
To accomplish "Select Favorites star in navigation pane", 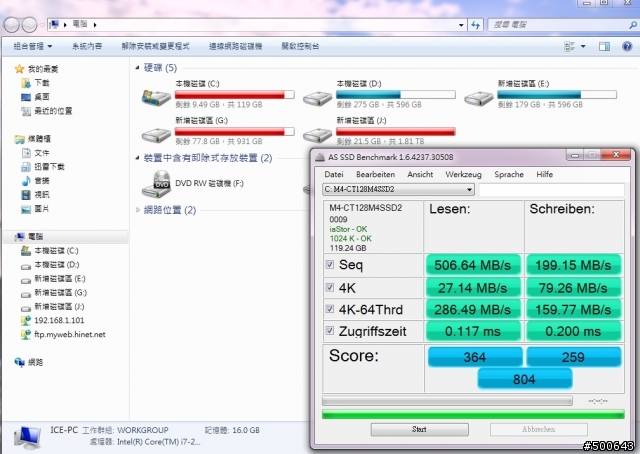I will [19, 69].
